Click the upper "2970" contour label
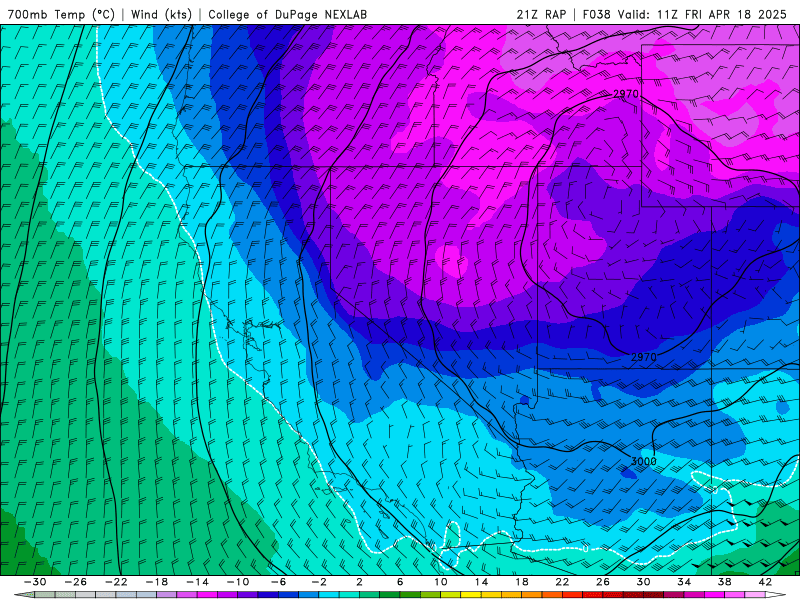Viewport: 800px width, 600px height. (626, 94)
